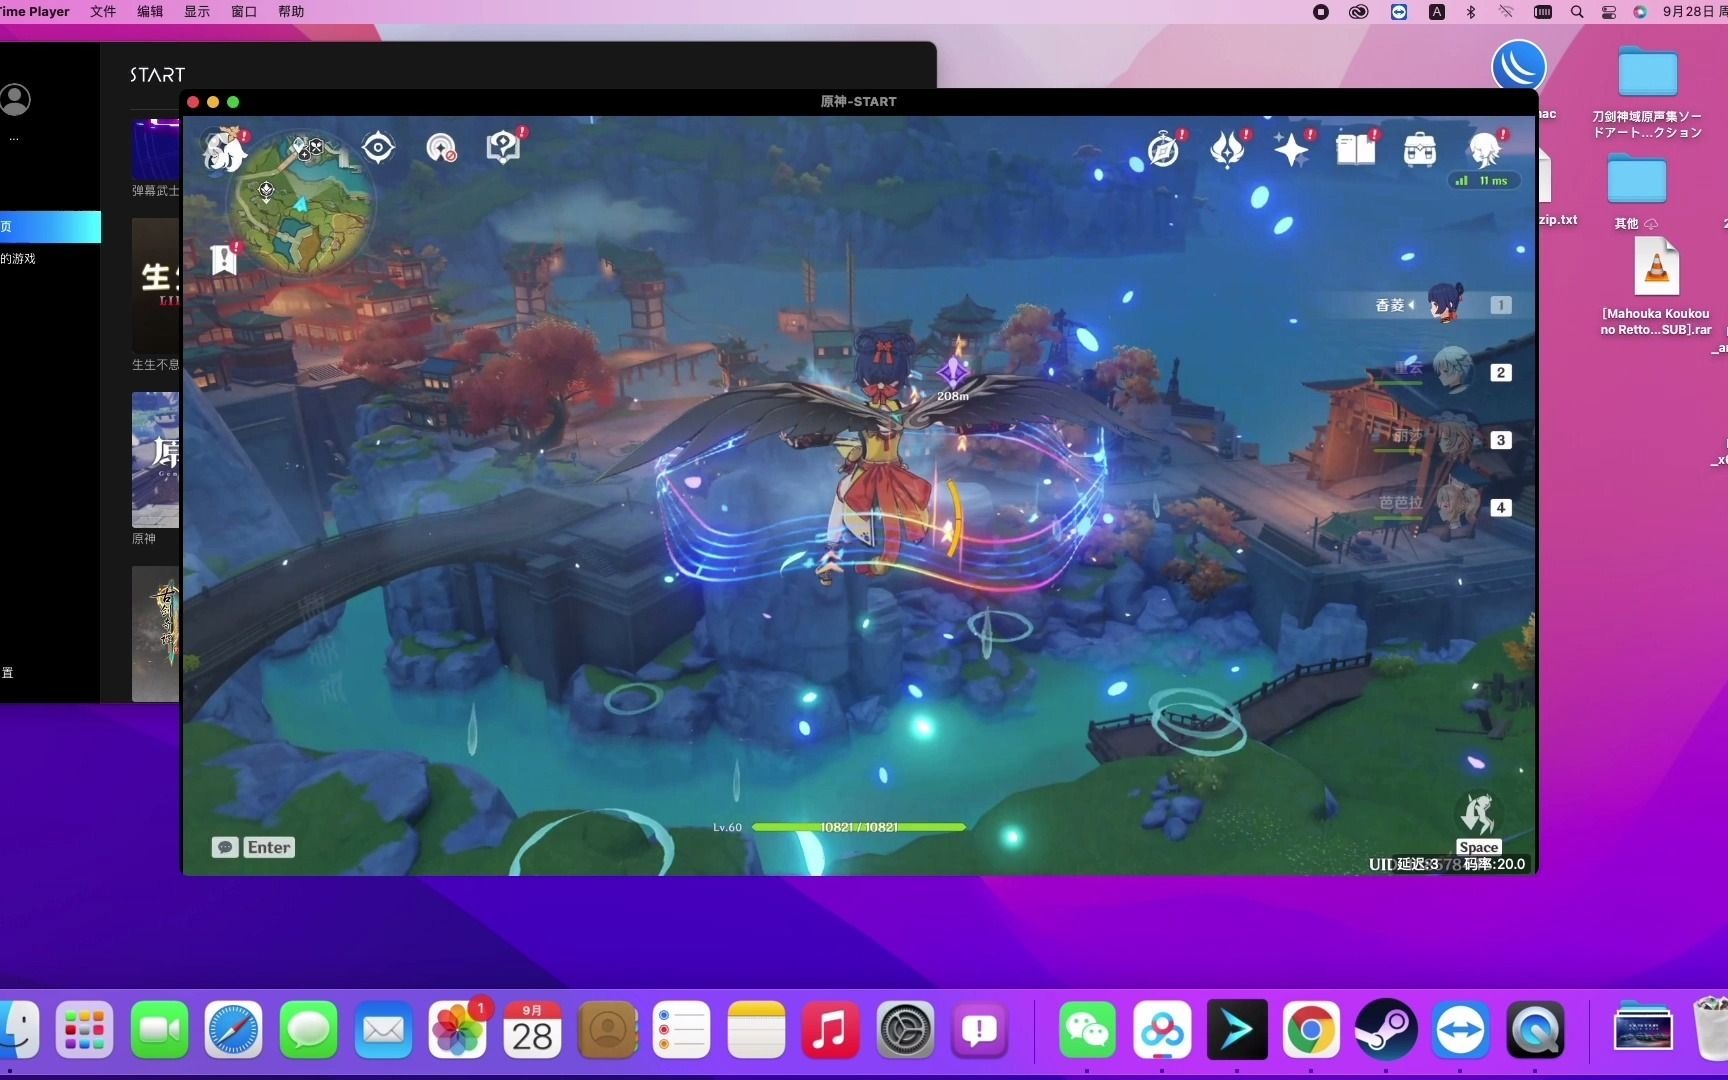Open the Notes app in dock
This screenshot has width=1728, height=1080.
[x=756, y=1030]
